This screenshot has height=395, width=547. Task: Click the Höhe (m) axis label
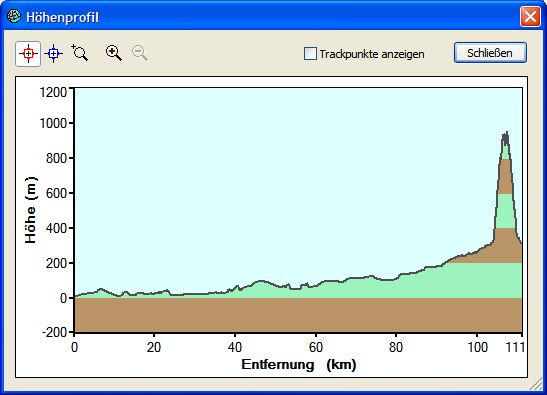31,210
